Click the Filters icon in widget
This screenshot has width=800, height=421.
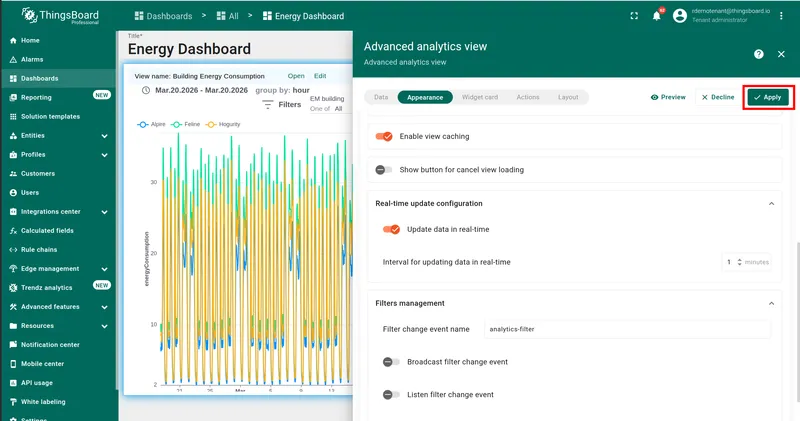pyautogui.click(x=267, y=105)
